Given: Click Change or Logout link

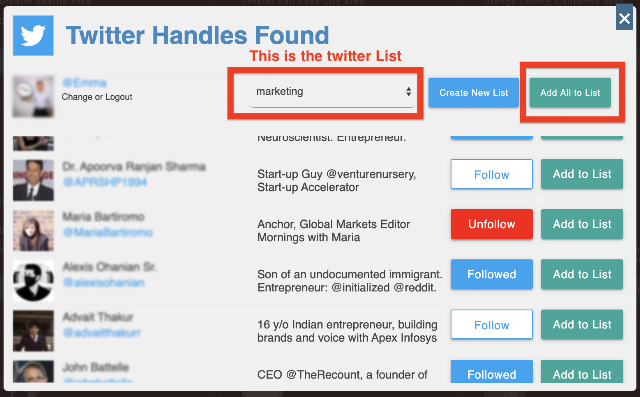Looking at the screenshot, I should pyautogui.click(x=97, y=97).
